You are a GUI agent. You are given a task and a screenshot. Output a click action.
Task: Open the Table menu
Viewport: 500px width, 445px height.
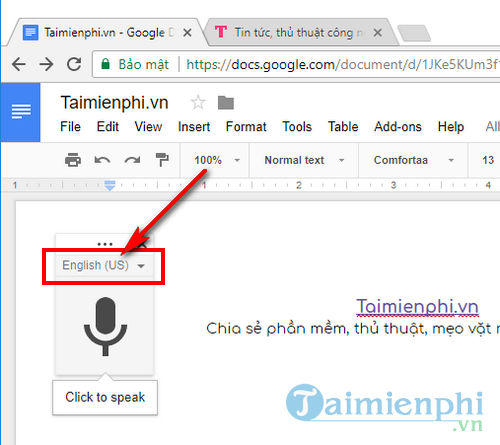(x=343, y=127)
